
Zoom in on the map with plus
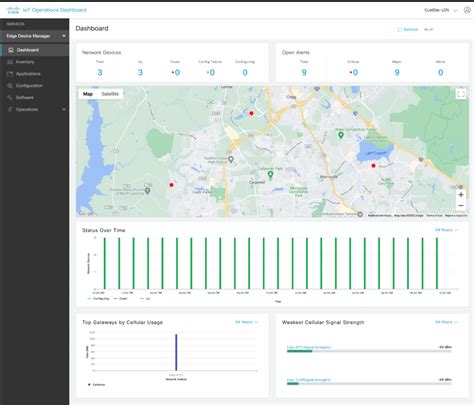click(461, 195)
